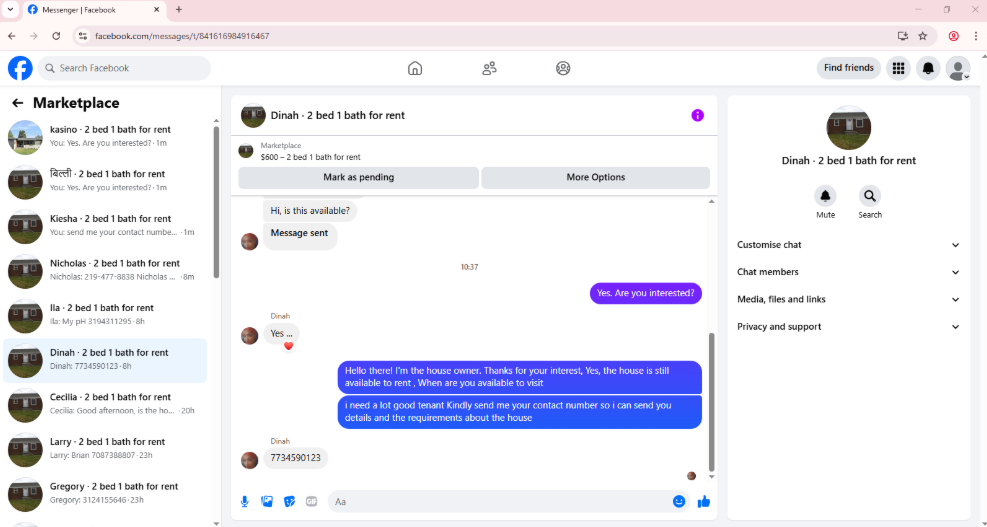Click Dinah's avatar beside the Yes message

250,336
